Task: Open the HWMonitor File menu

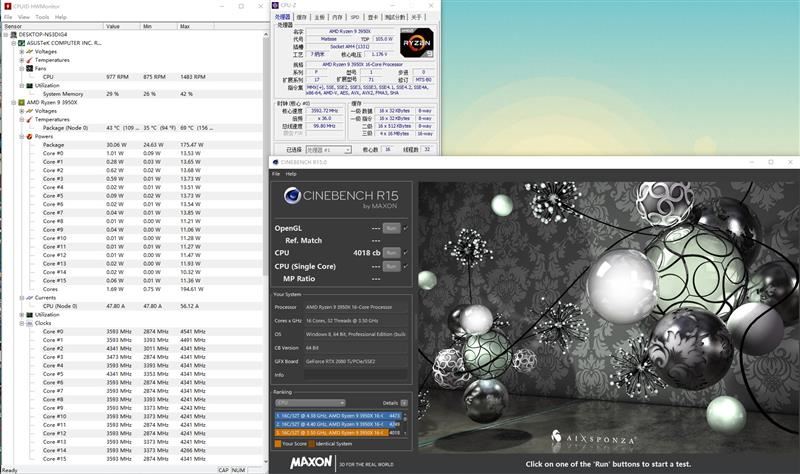Action: (x=8, y=17)
